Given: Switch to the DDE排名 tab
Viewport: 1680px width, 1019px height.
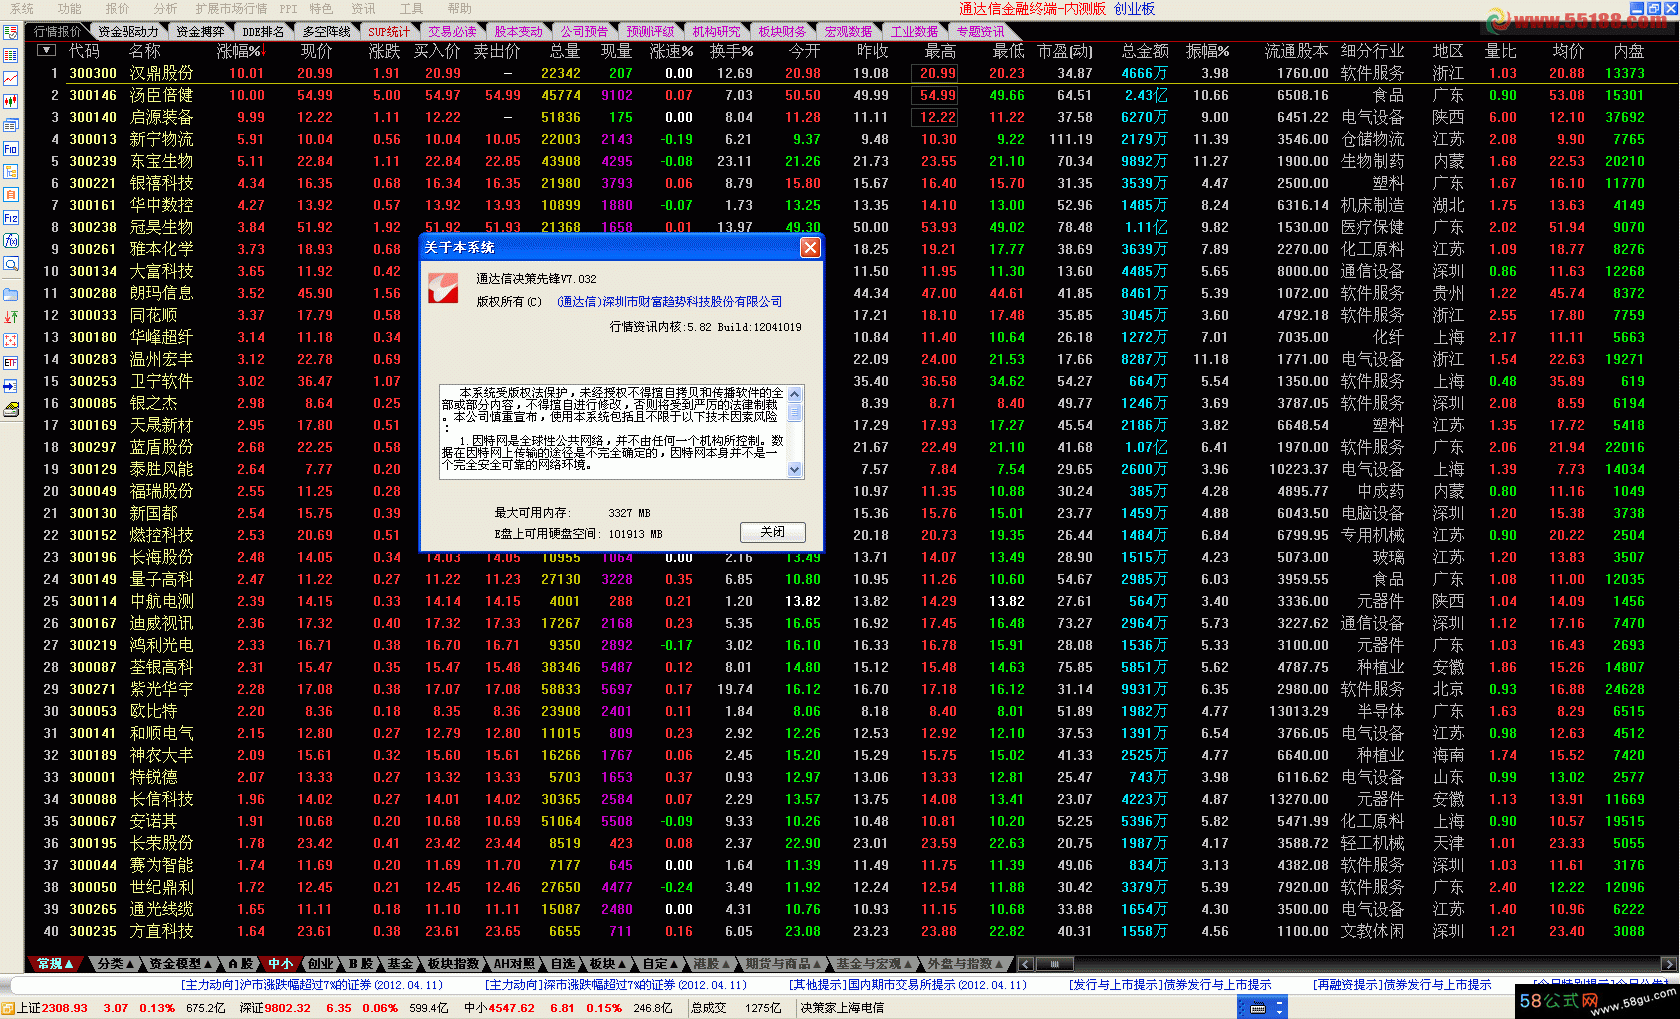Looking at the screenshot, I should tap(263, 32).
